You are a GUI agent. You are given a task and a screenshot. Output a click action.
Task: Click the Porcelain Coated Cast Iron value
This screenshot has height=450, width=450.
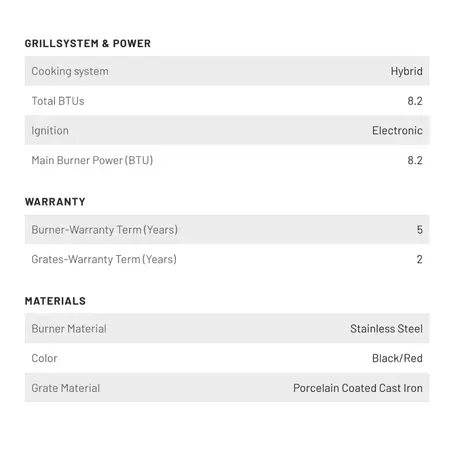click(358, 388)
